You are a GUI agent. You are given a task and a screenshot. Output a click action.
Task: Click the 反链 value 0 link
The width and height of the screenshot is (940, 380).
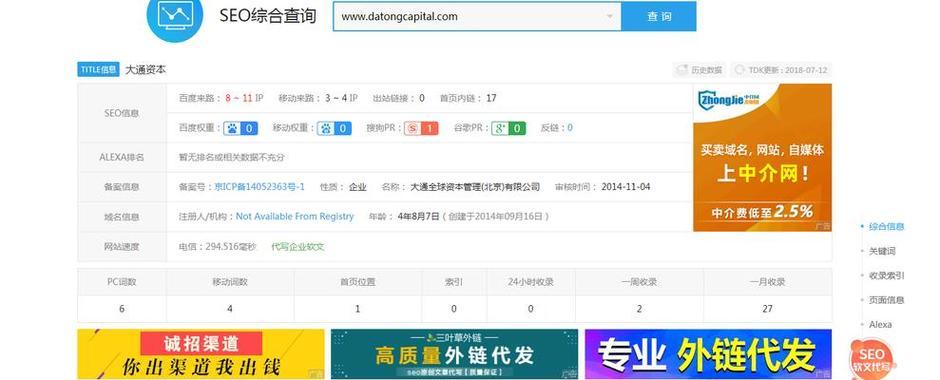[x=570, y=128]
